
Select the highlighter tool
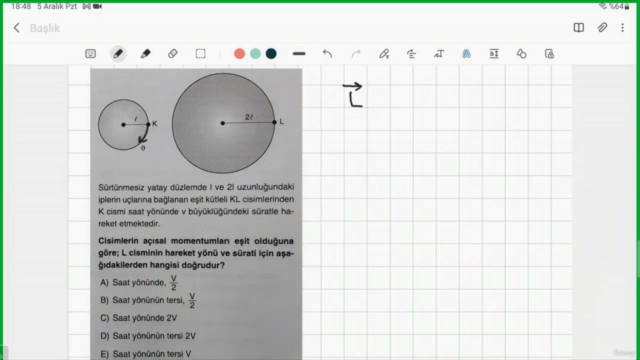click(145, 53)
